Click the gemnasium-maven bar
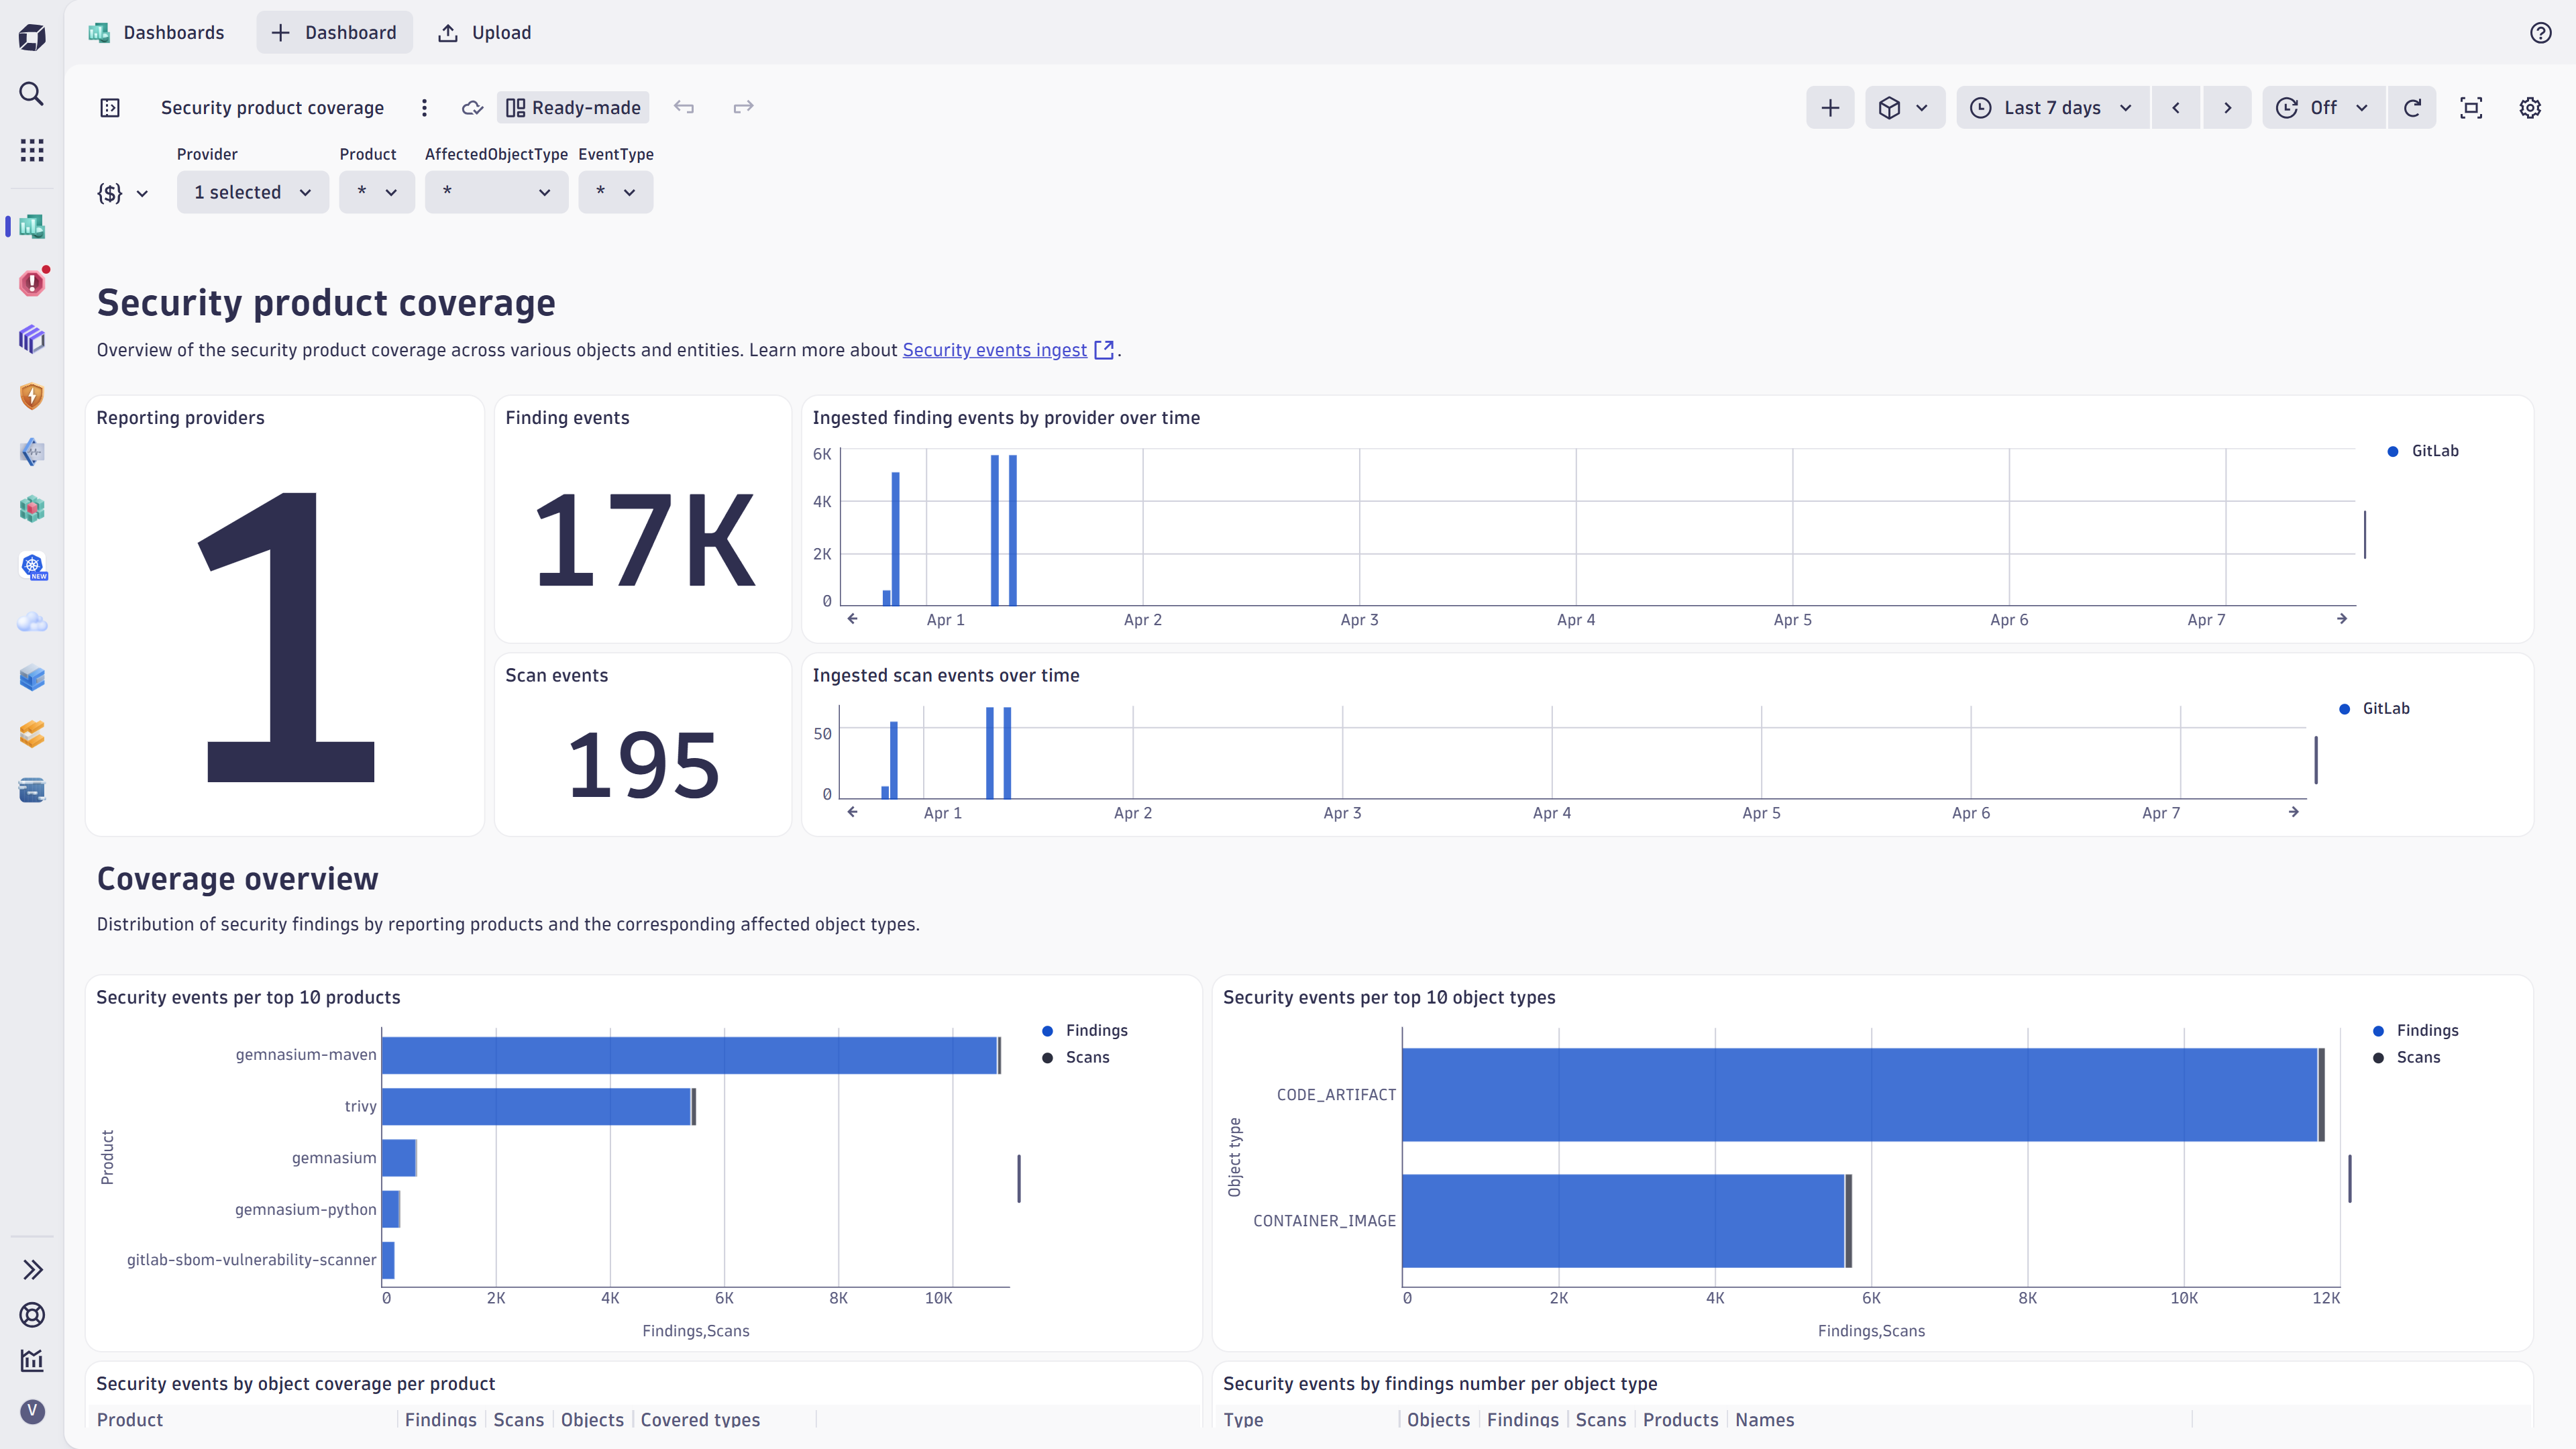The height and width of the screenshot is (1449, 2576). pos(690,1055)
